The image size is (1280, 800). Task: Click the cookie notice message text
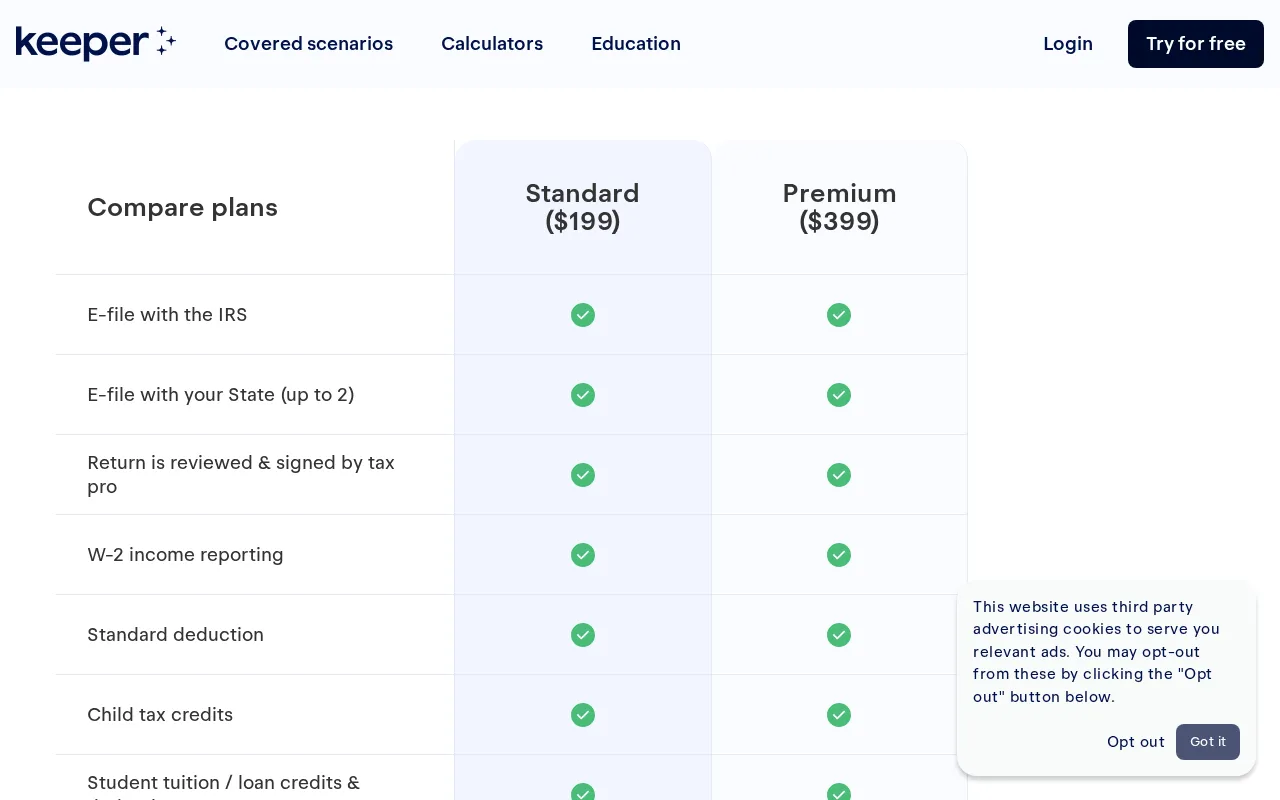[1097, 652]
